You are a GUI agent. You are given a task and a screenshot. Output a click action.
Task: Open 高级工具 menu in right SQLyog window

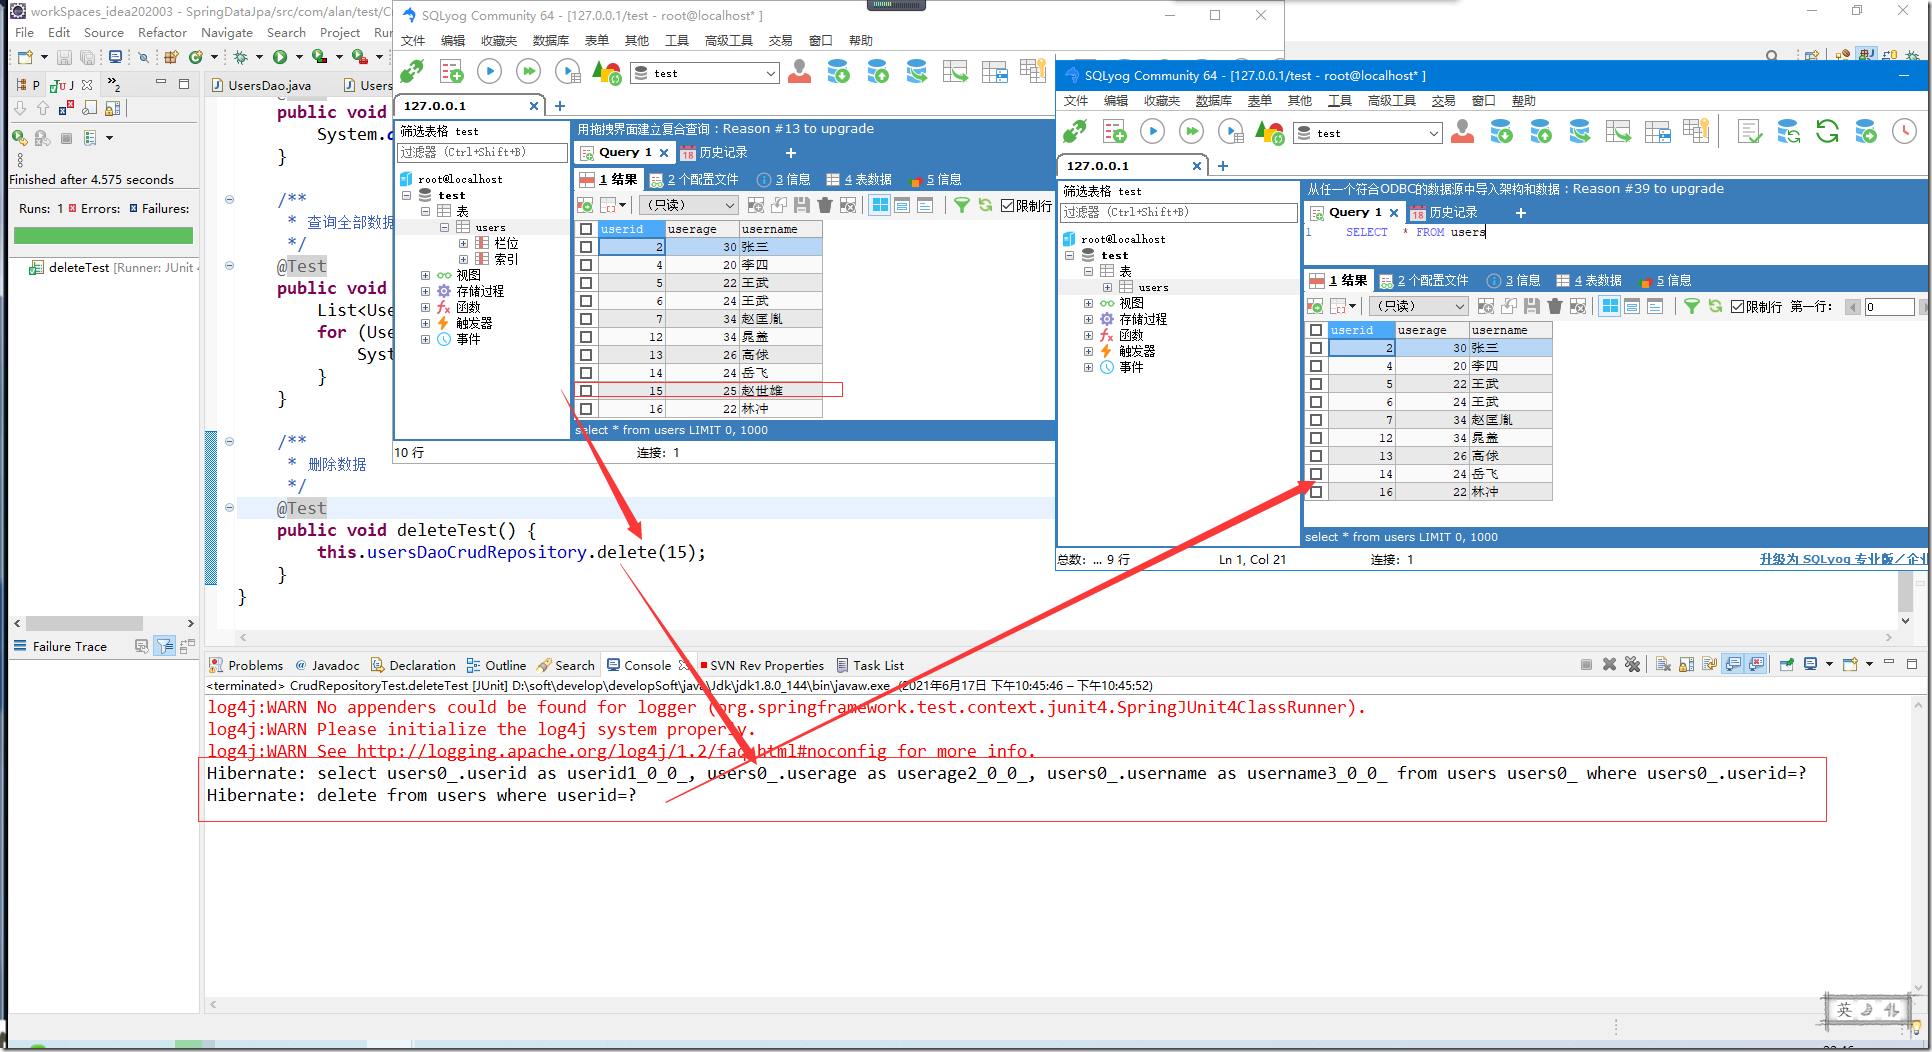pos(1391,100)
